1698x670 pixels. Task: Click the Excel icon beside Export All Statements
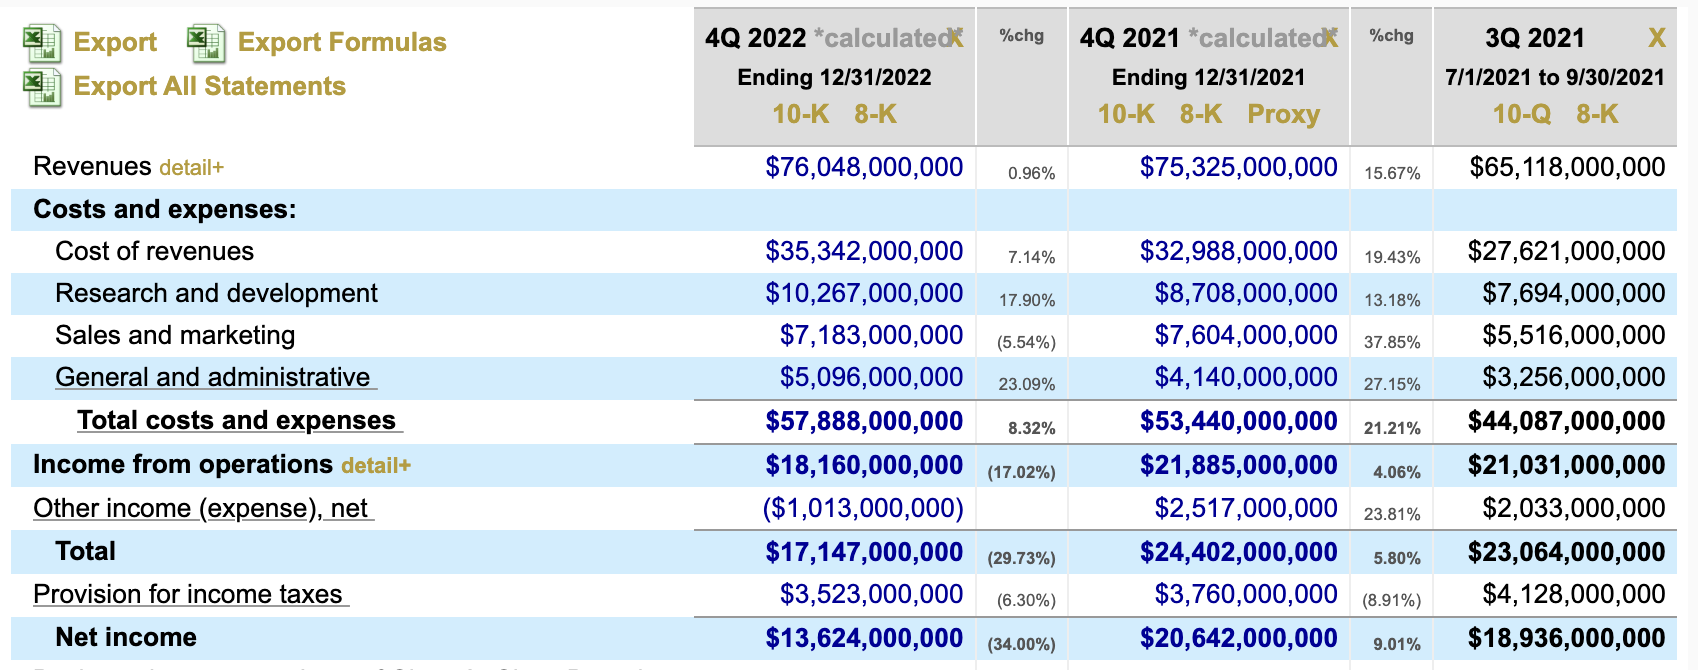coord(42,87)
